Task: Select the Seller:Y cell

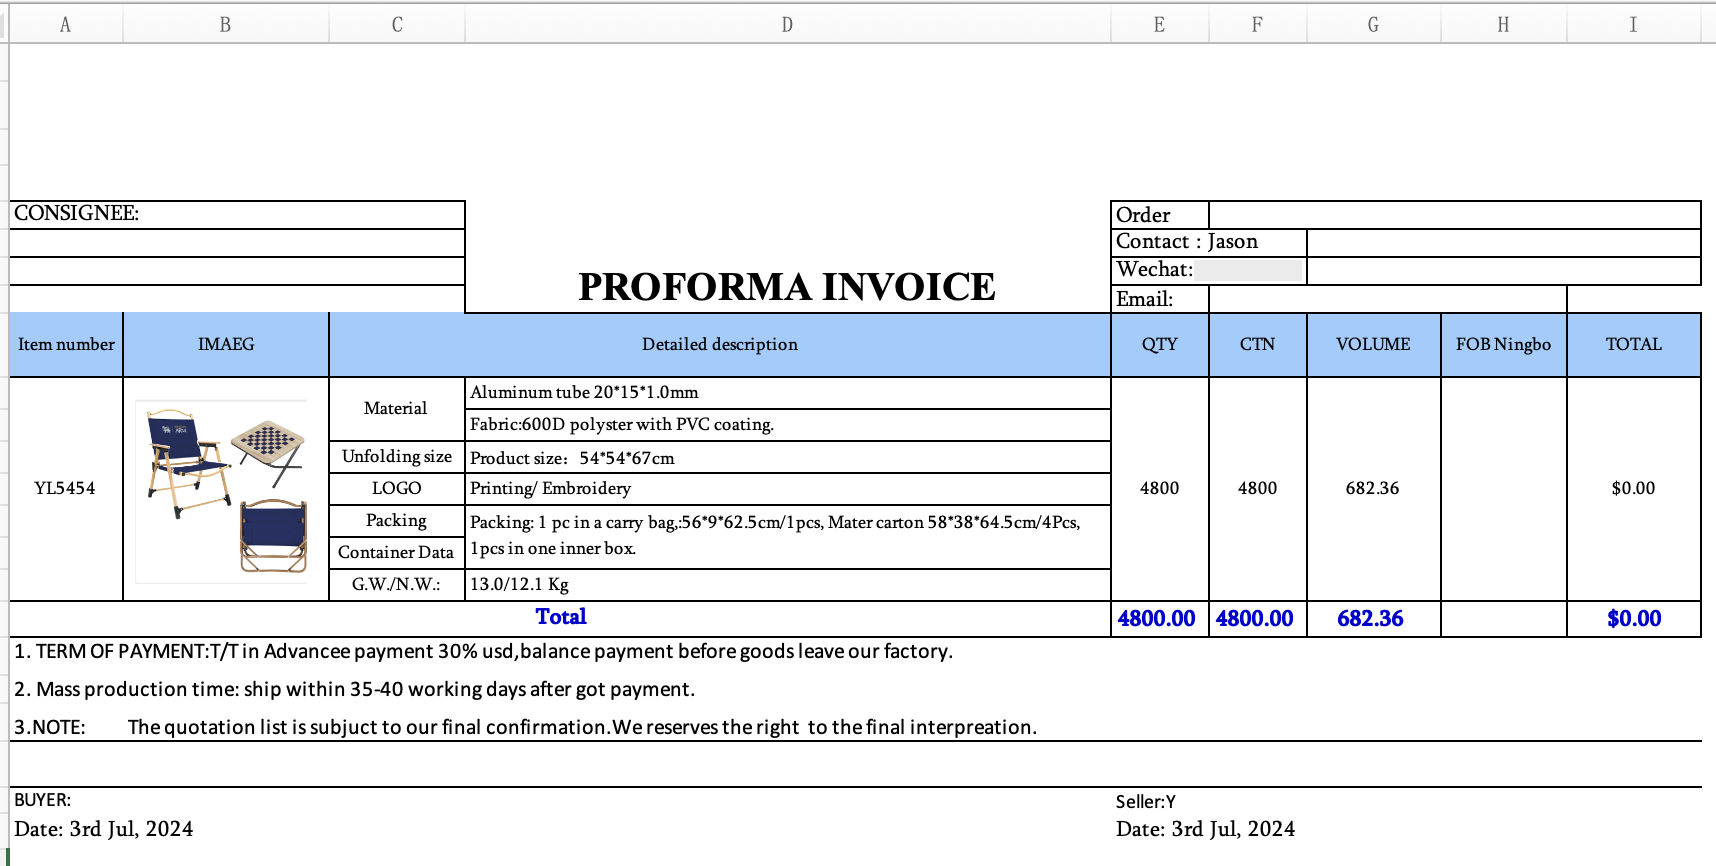Action: [1146, 802]
